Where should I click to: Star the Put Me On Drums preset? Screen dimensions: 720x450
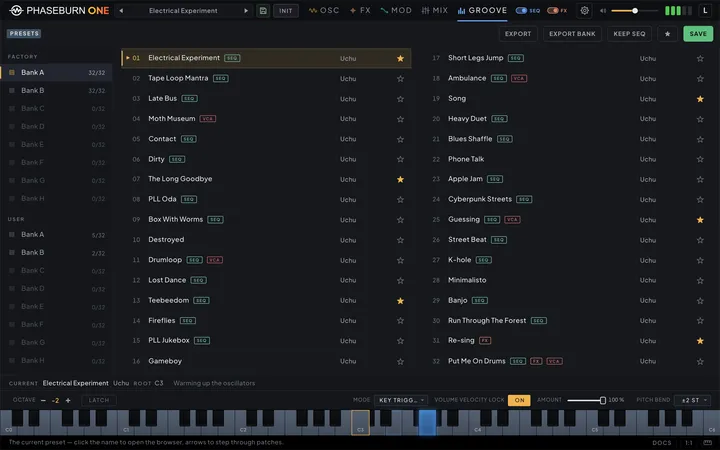click(700, 361)
